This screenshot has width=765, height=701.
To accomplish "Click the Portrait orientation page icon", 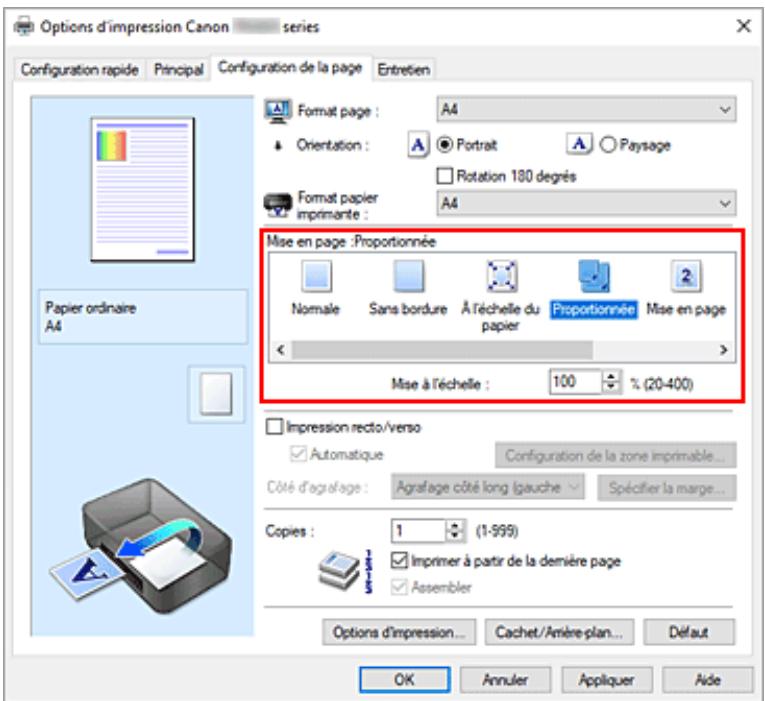I will point(418,144).
